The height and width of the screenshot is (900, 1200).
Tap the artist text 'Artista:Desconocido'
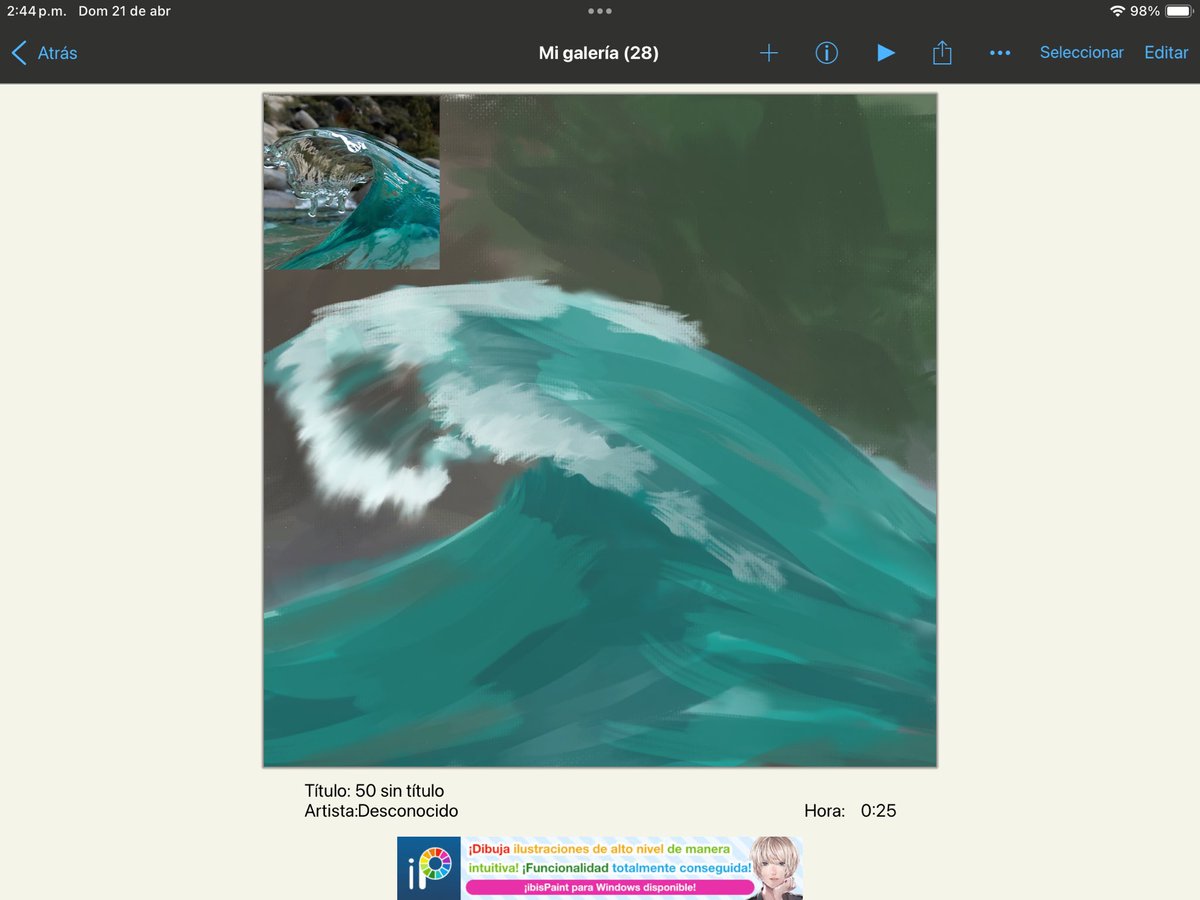[x=381, y=811]
